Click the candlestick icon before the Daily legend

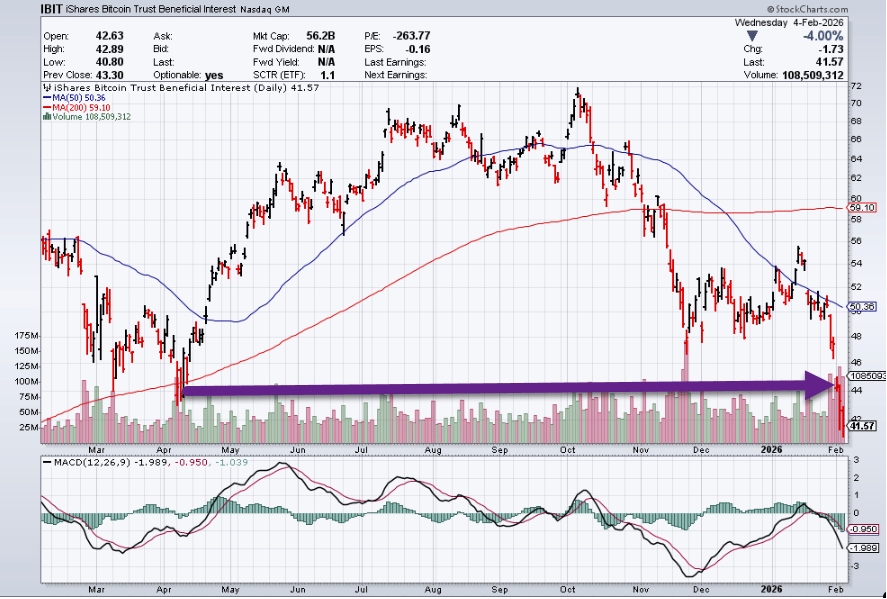48,88
